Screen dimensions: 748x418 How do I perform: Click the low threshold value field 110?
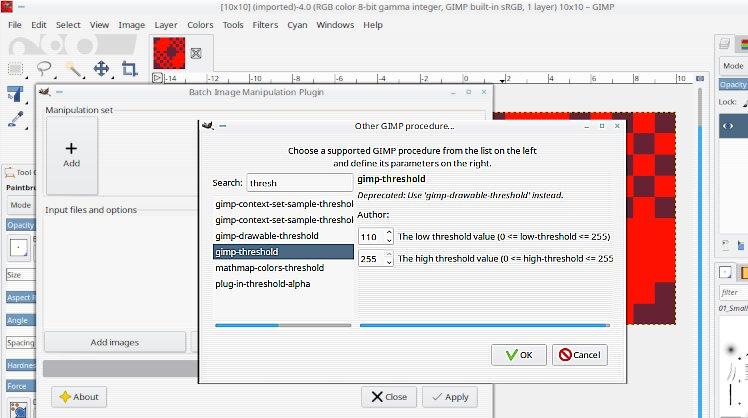[x=372, y=237]
